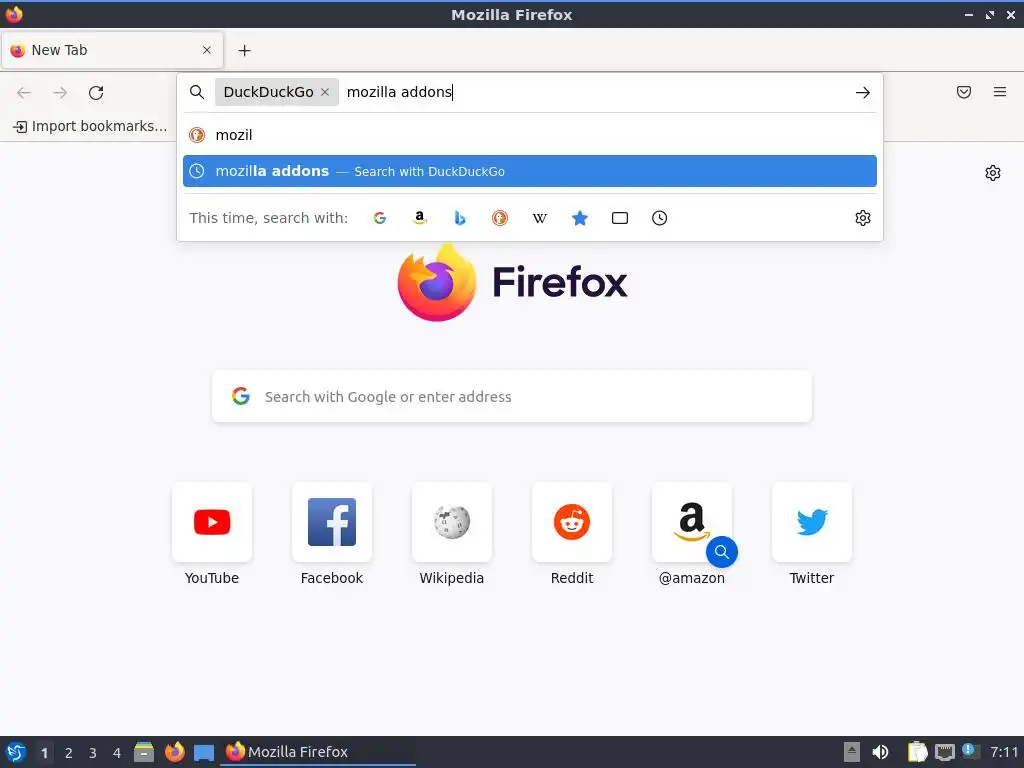Search this time with Bing icon
1024x768 pixels.
[x=460, y=218]
